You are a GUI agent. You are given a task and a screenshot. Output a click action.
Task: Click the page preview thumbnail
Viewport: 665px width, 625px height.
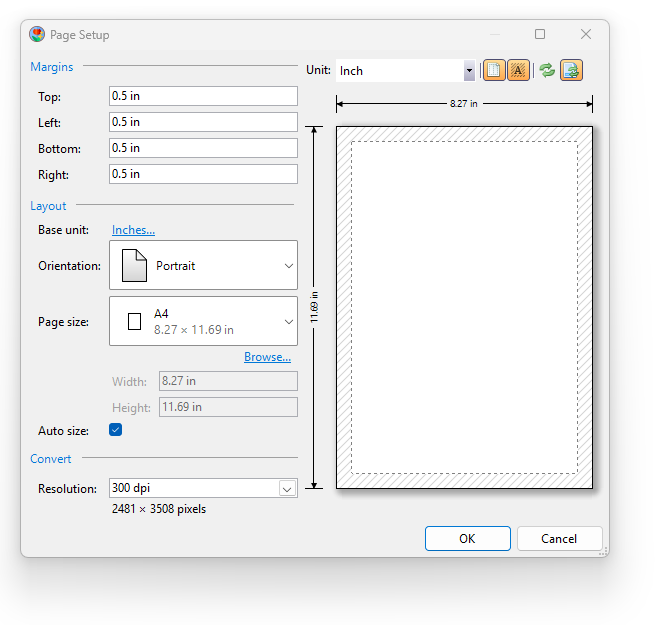[x=464, y=307]
